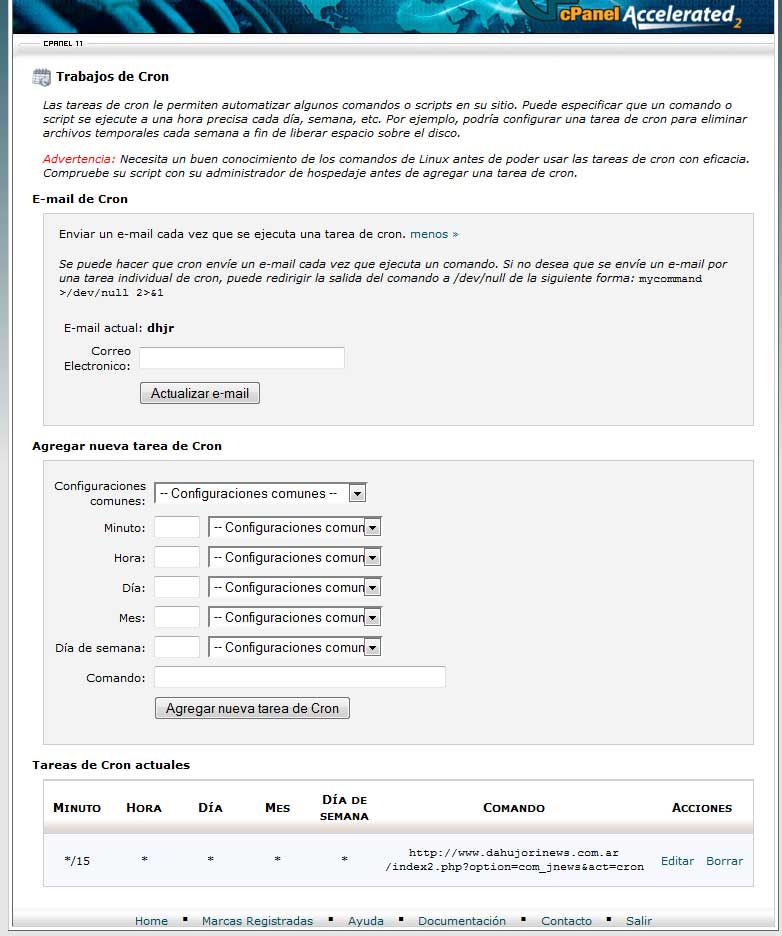Click the Salir logout link

pos(639,920)
